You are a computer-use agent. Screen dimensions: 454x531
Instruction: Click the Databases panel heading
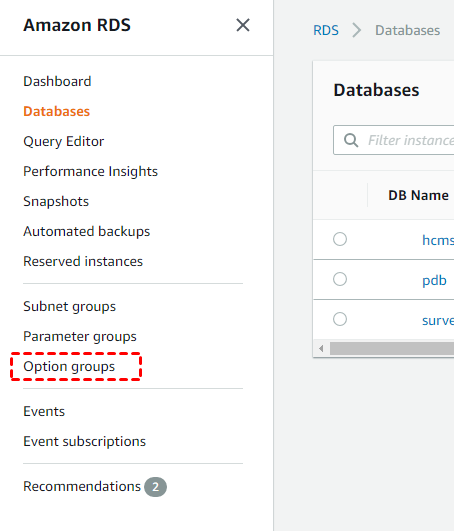[376, 90]
